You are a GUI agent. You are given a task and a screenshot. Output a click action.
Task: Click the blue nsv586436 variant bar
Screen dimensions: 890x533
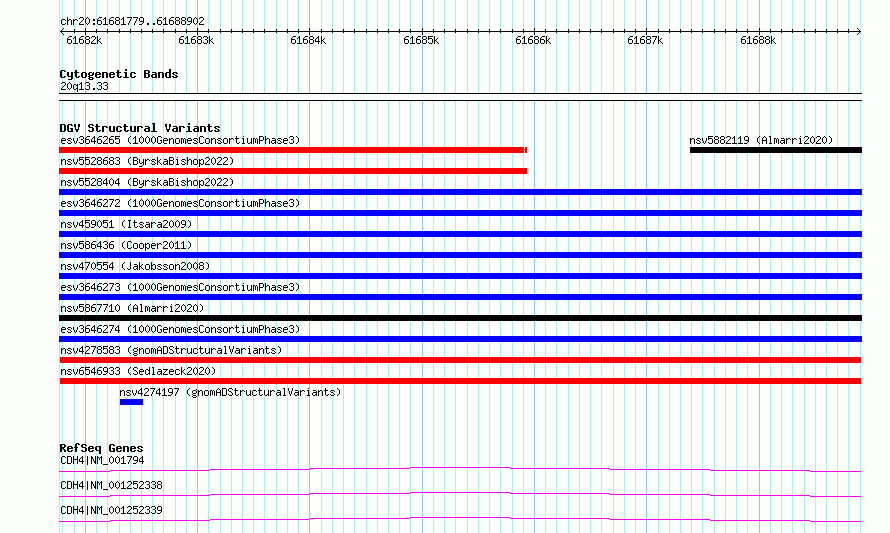pyautogui.click(x=460, y=255)
